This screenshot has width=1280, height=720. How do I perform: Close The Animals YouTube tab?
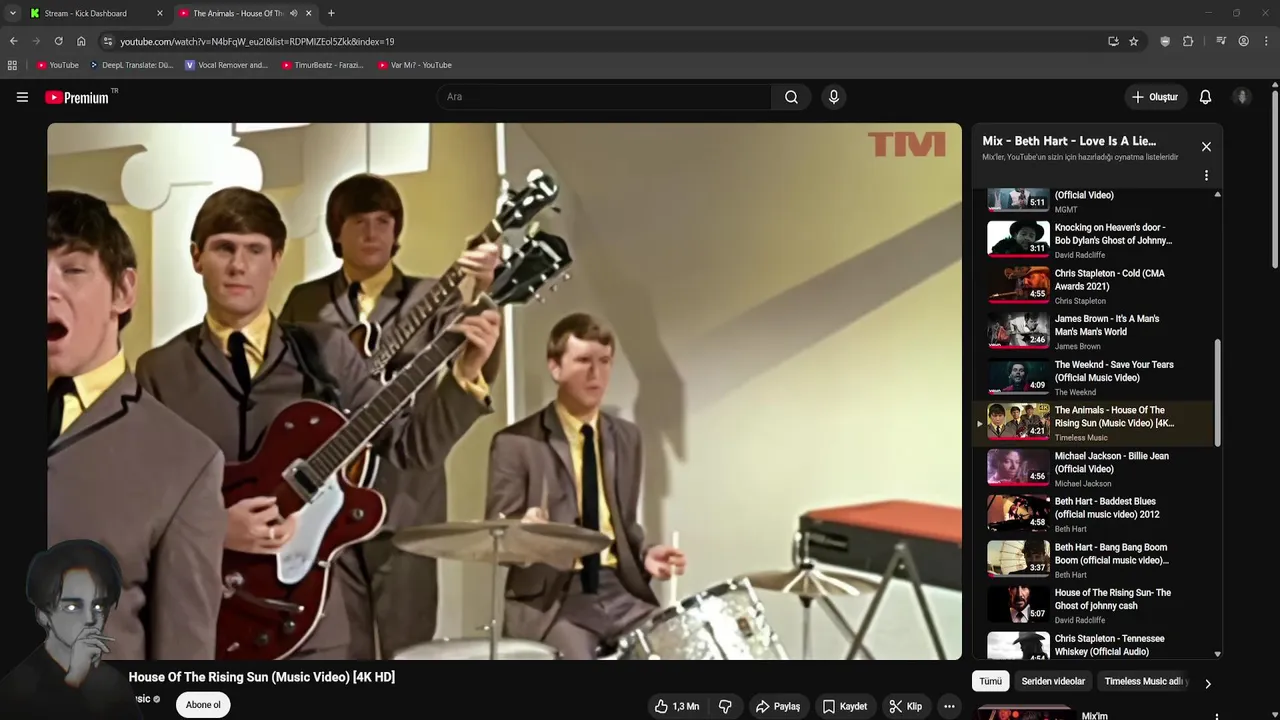(309, 13)
